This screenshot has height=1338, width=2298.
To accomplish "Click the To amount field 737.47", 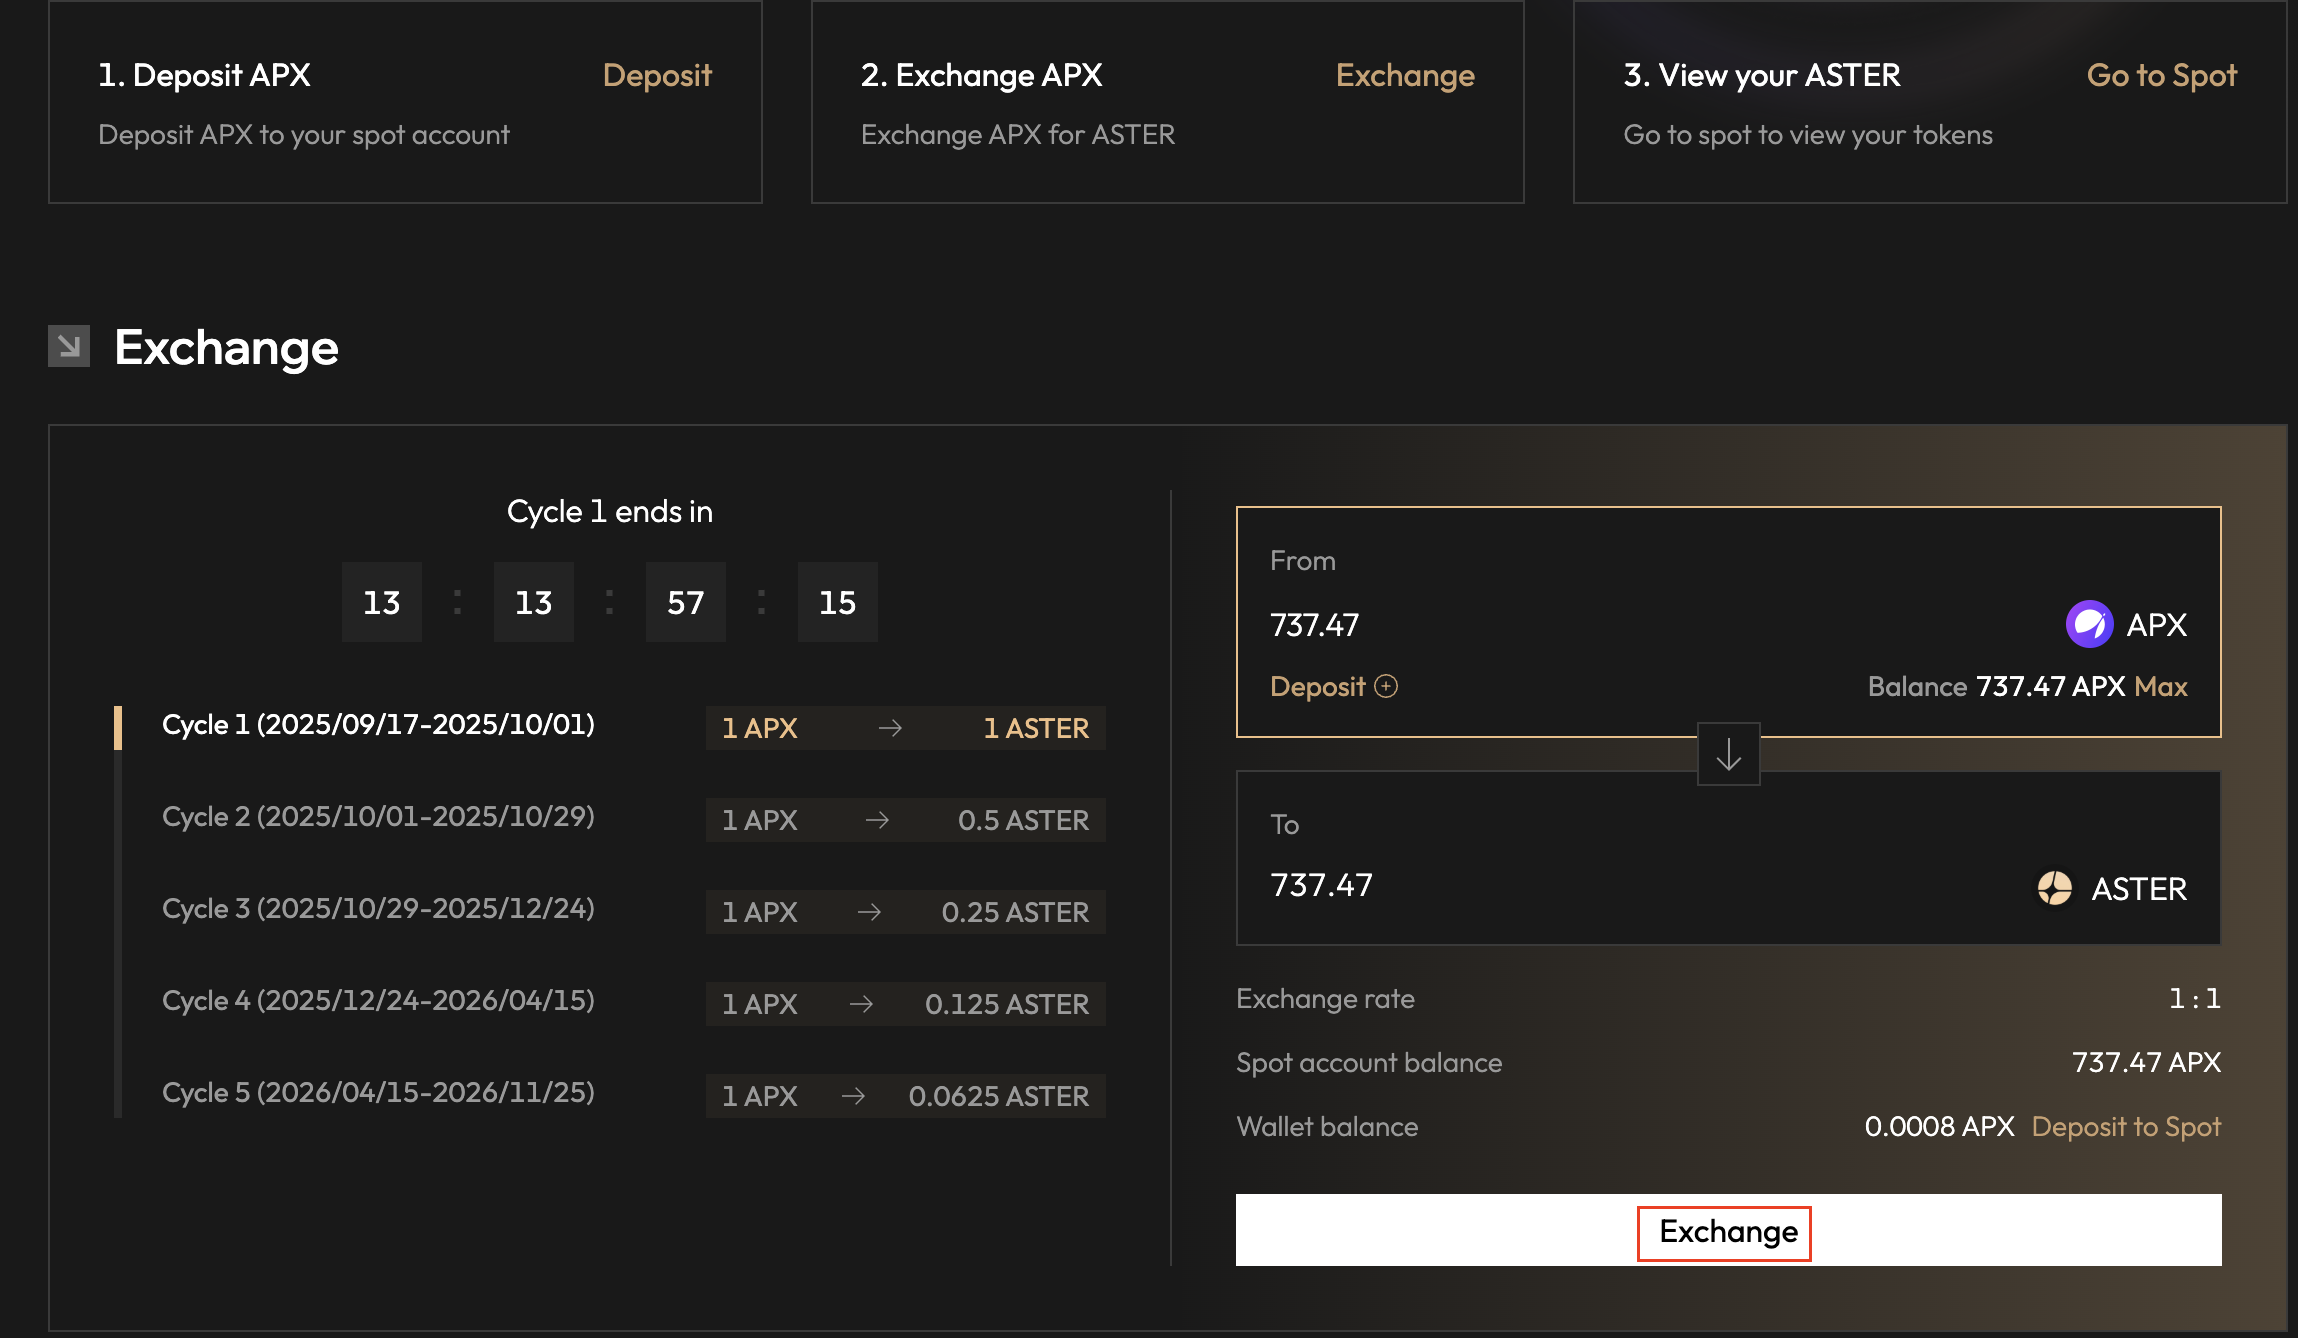I will point(1321,885).
